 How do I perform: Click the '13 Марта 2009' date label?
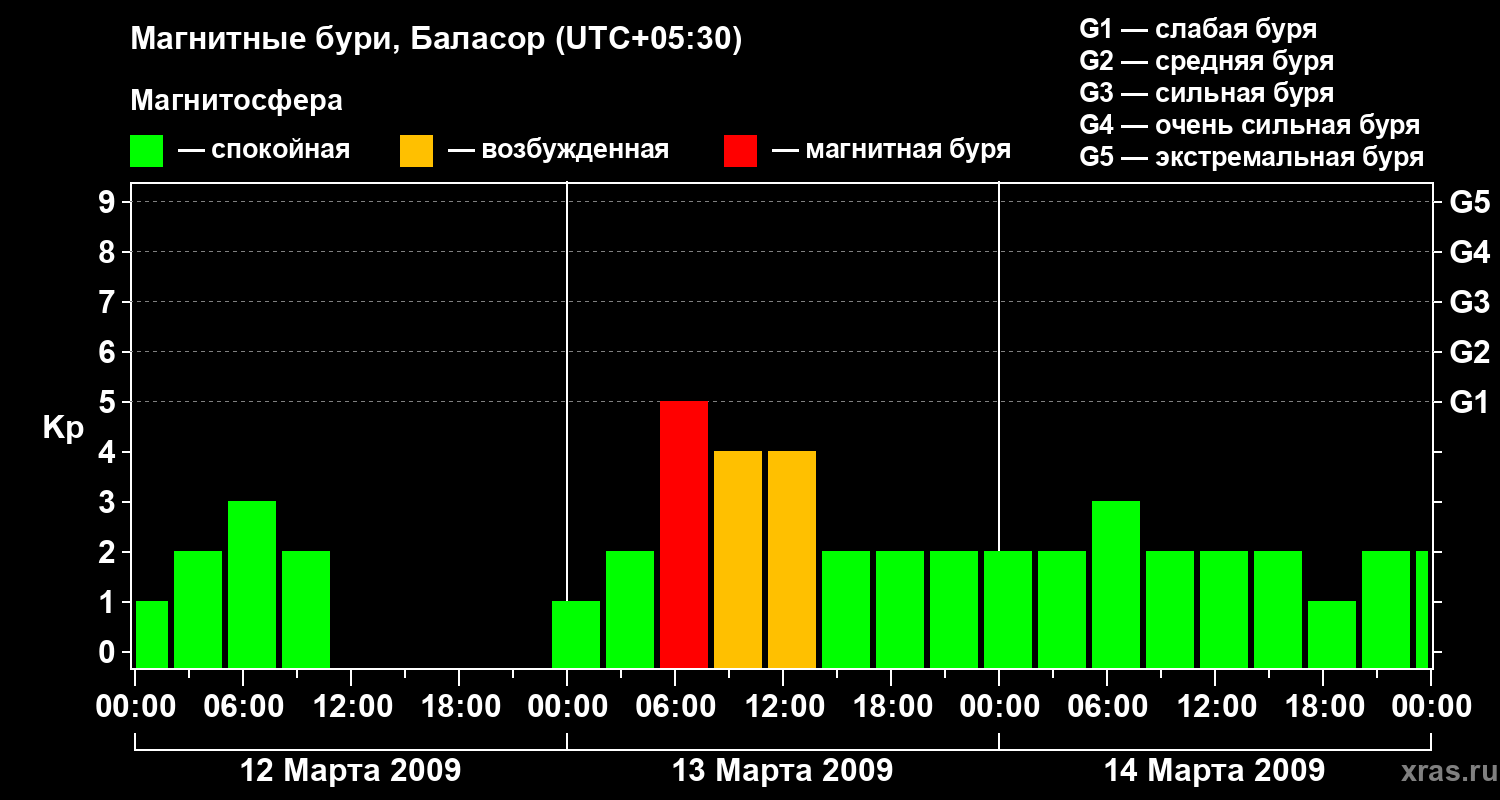click(x=783, y=771)
